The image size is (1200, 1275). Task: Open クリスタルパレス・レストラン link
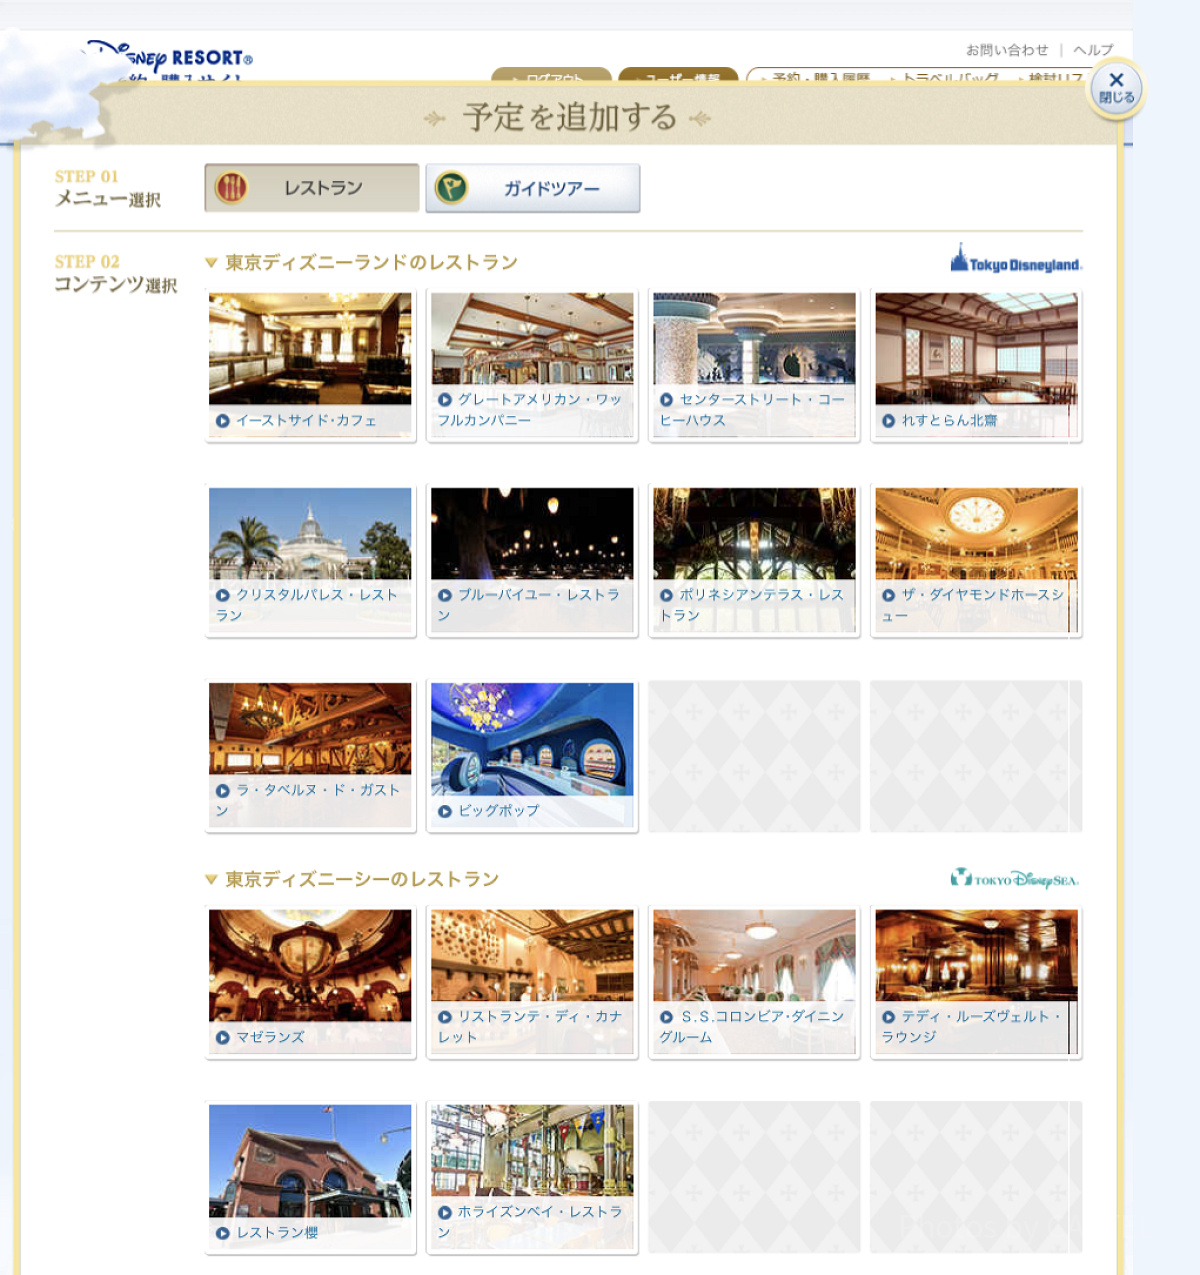click(x=307, y=605)
